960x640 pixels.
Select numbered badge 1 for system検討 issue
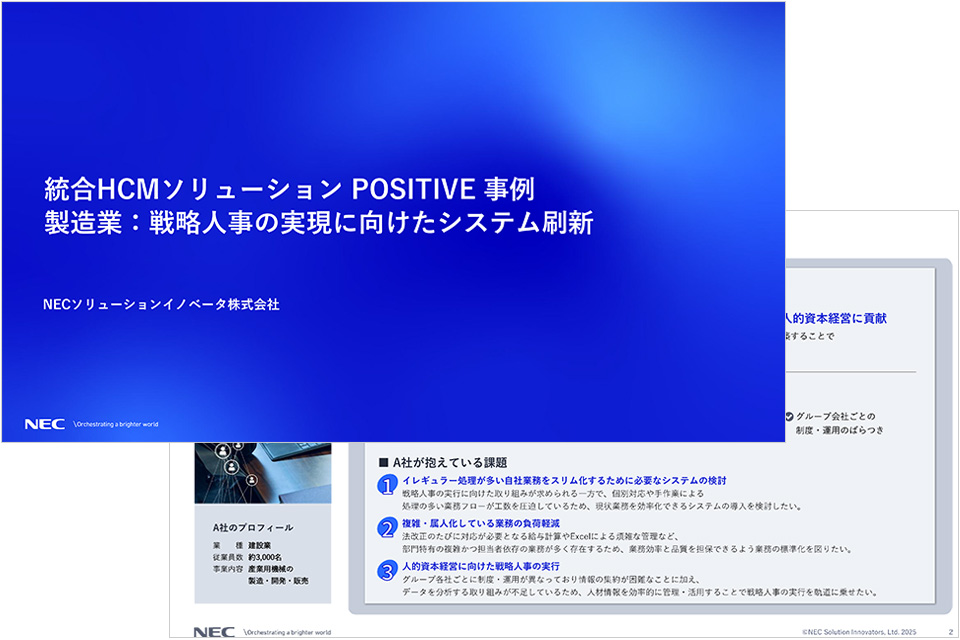(x=387, y=486)
